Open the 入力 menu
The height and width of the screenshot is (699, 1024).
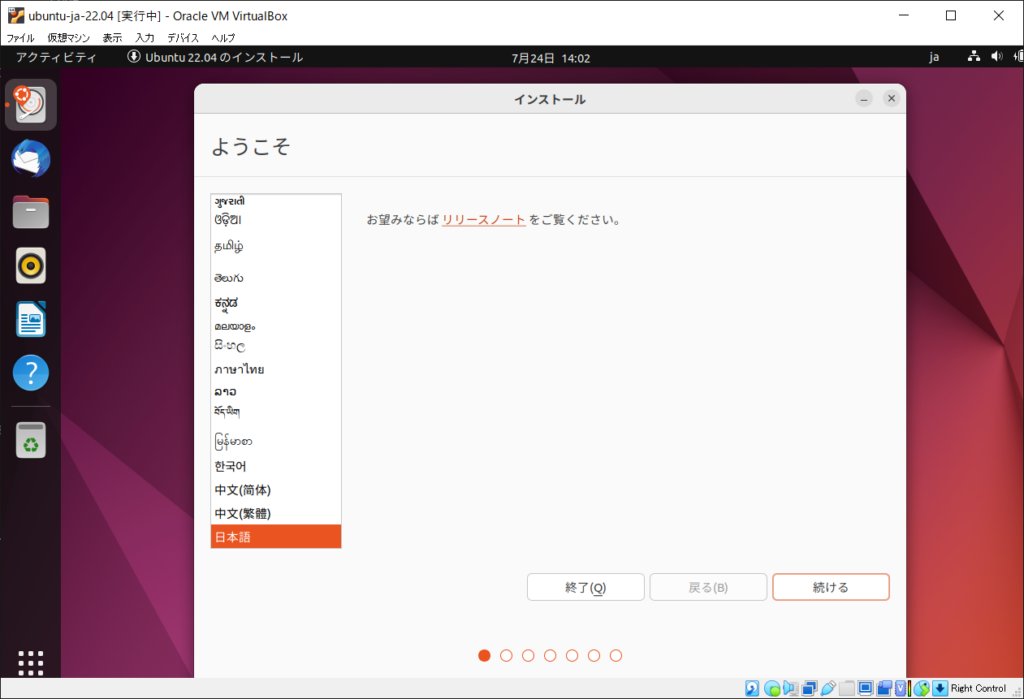coord(145,38)
